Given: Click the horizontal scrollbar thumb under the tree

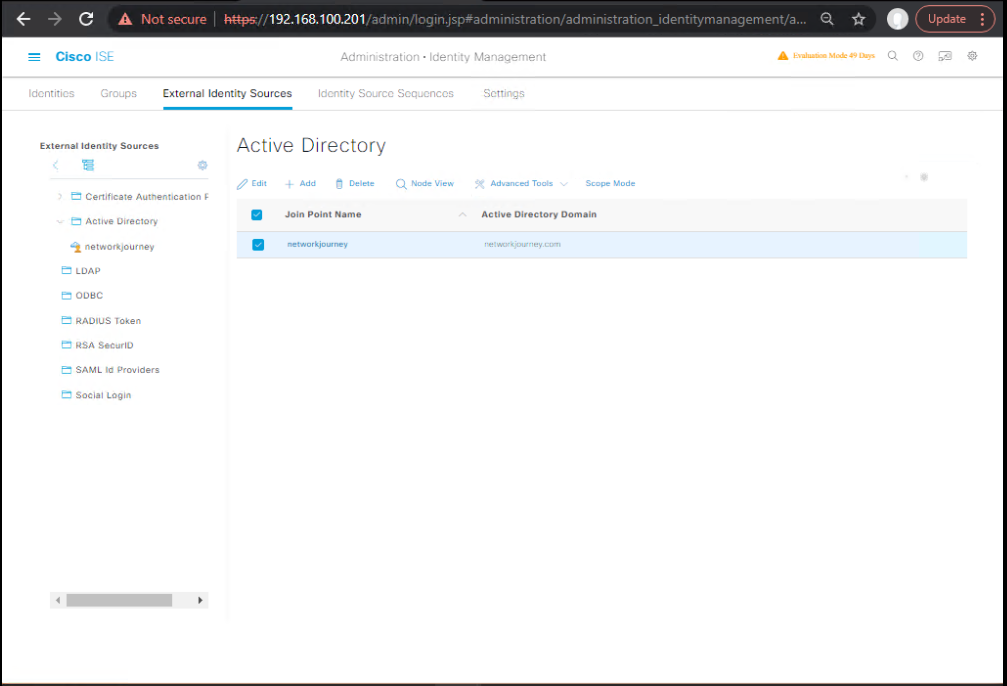Looking at the screenshot, I should [119, 600].
